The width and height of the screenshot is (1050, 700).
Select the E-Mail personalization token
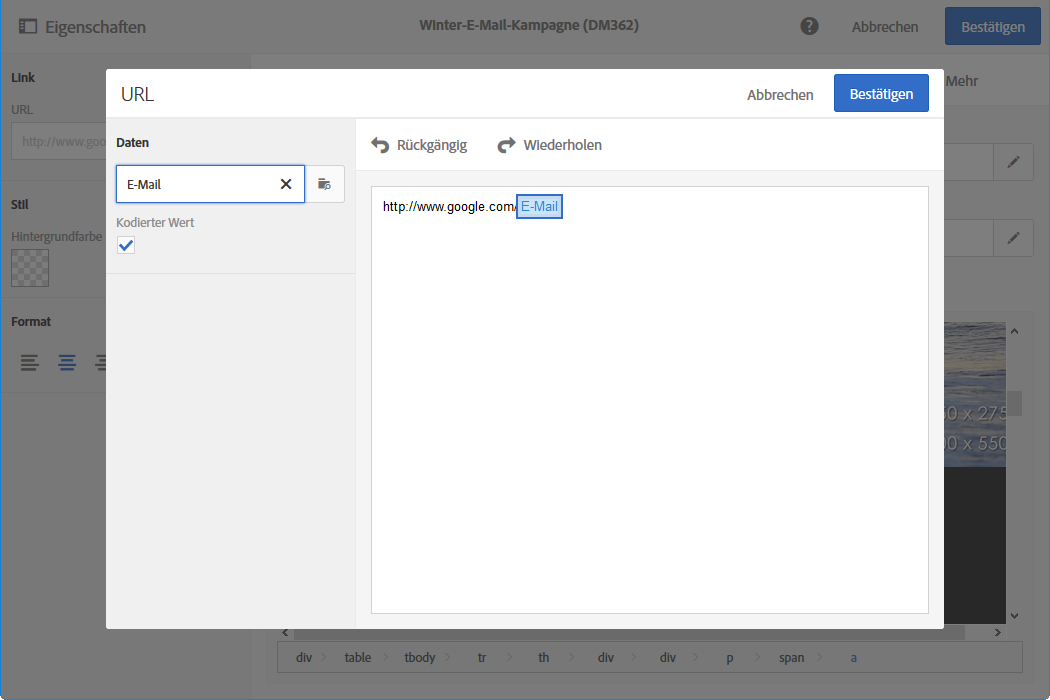tap(540, 207)
